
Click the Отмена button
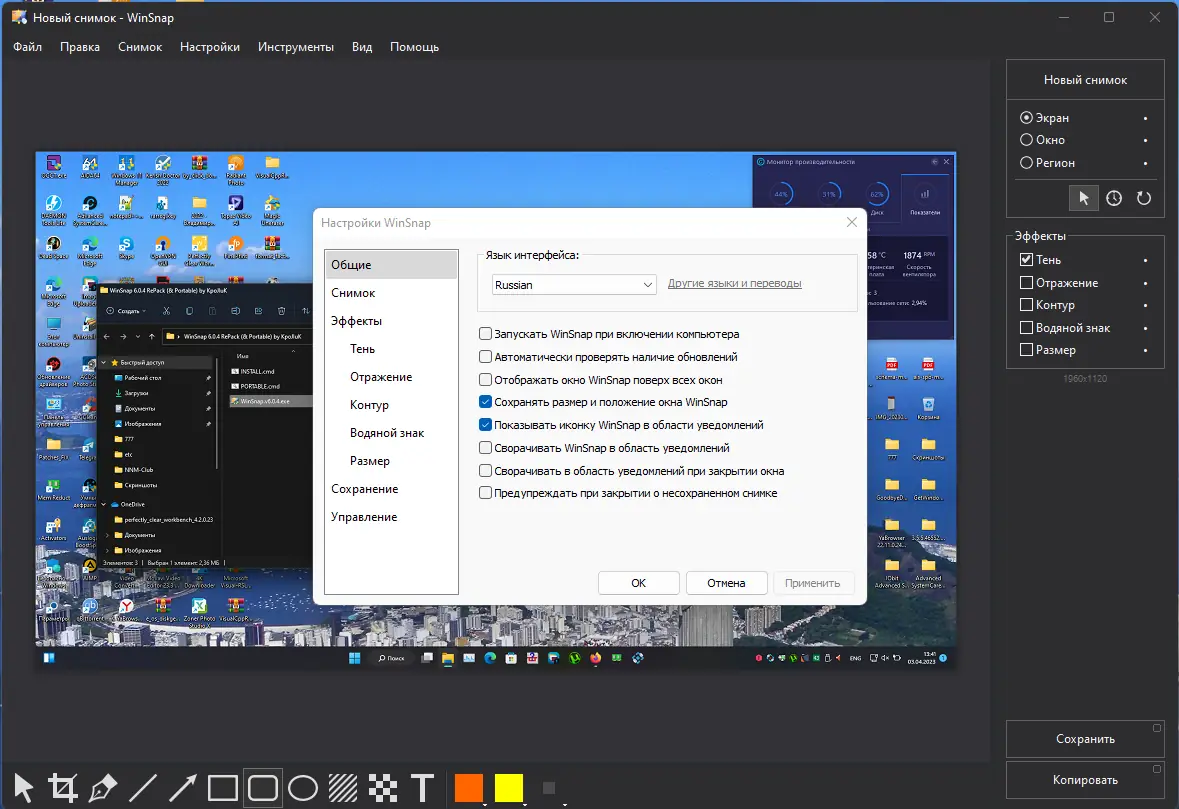pos(726,583)
